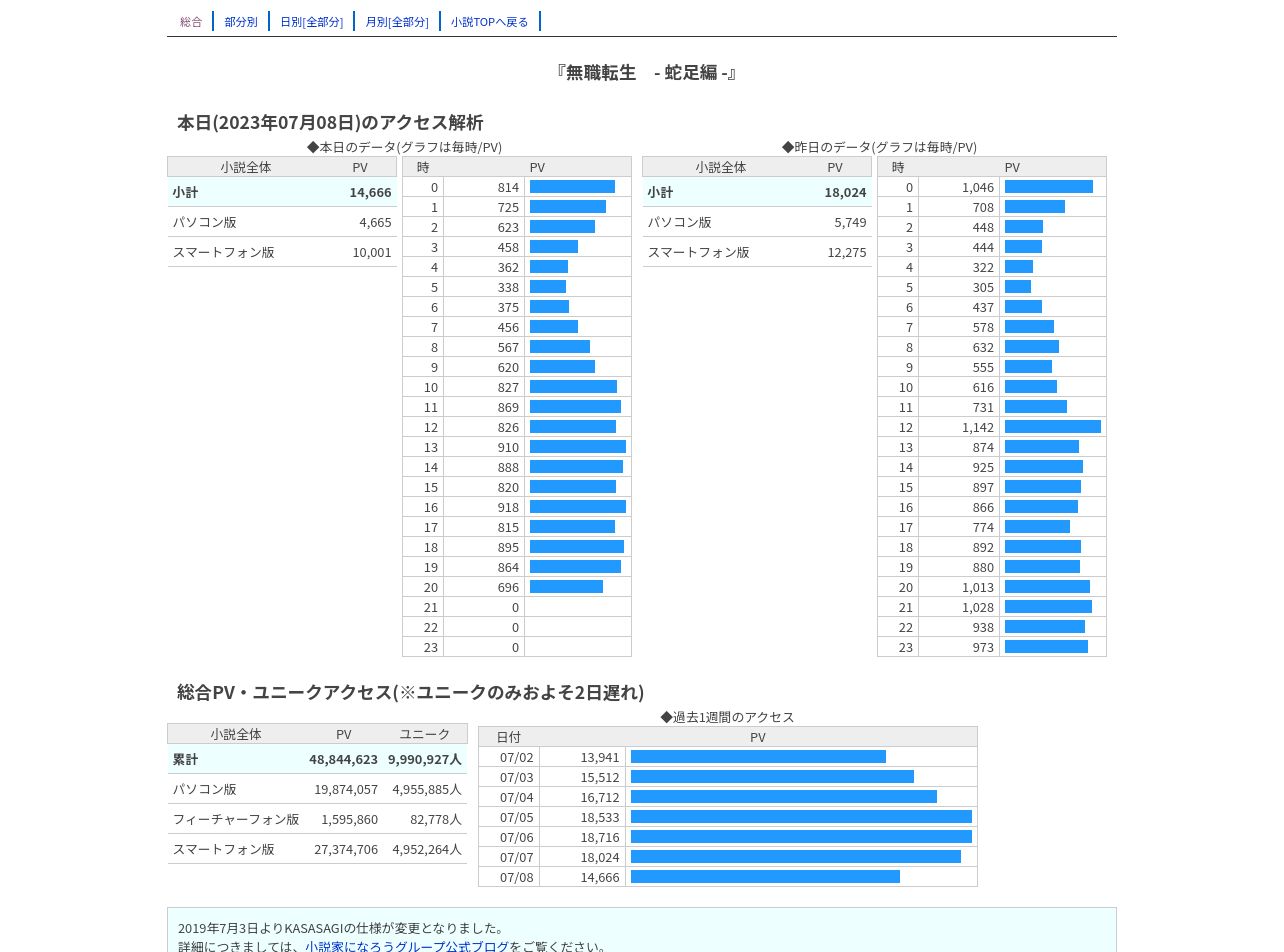Click yesterday's スマートフォン版 value 12,275
Screen dimensions: 1284x952
[847, 252]
